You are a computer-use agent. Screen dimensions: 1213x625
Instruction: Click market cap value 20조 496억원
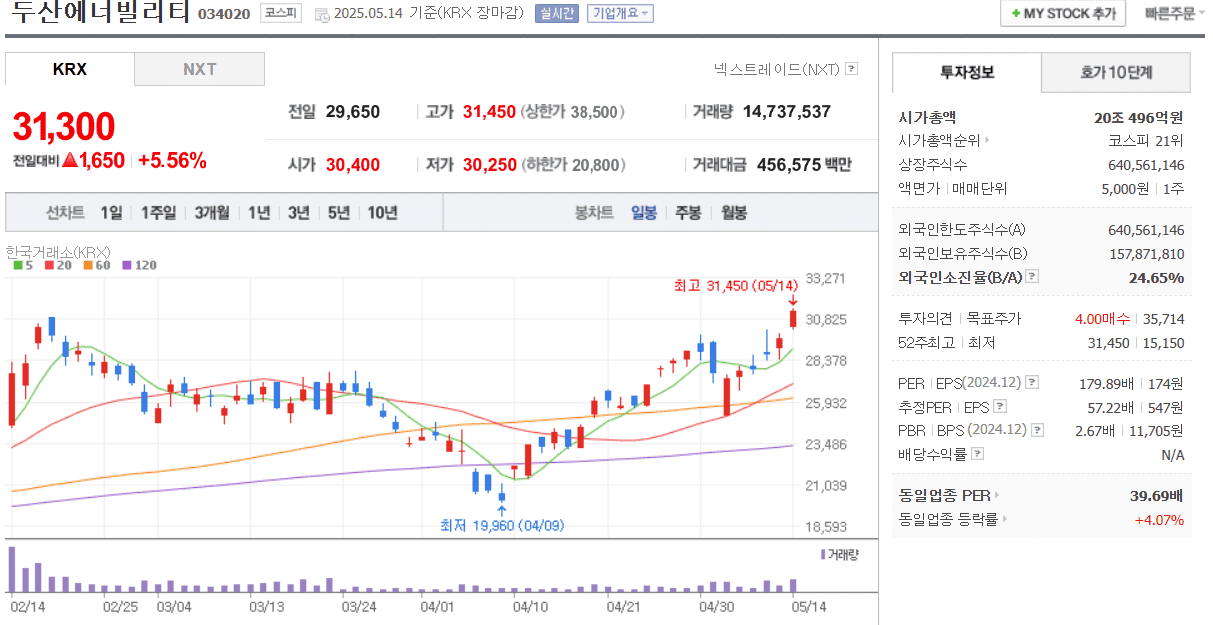1139,117
